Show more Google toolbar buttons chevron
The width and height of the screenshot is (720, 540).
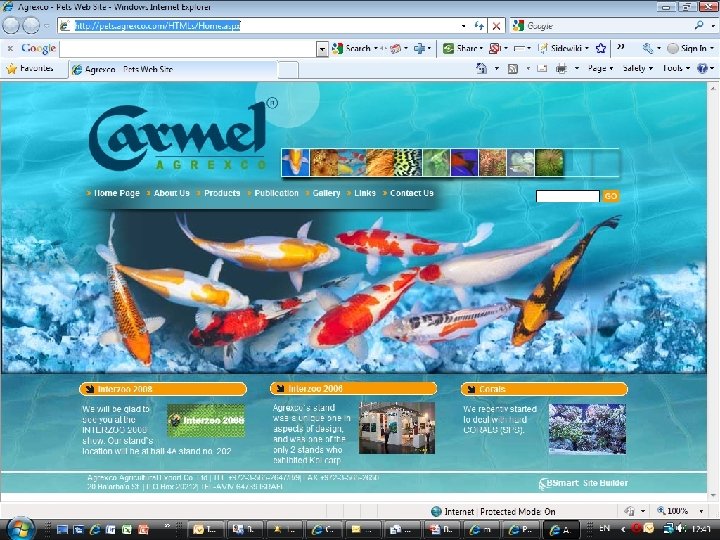(x=621, y=47)
